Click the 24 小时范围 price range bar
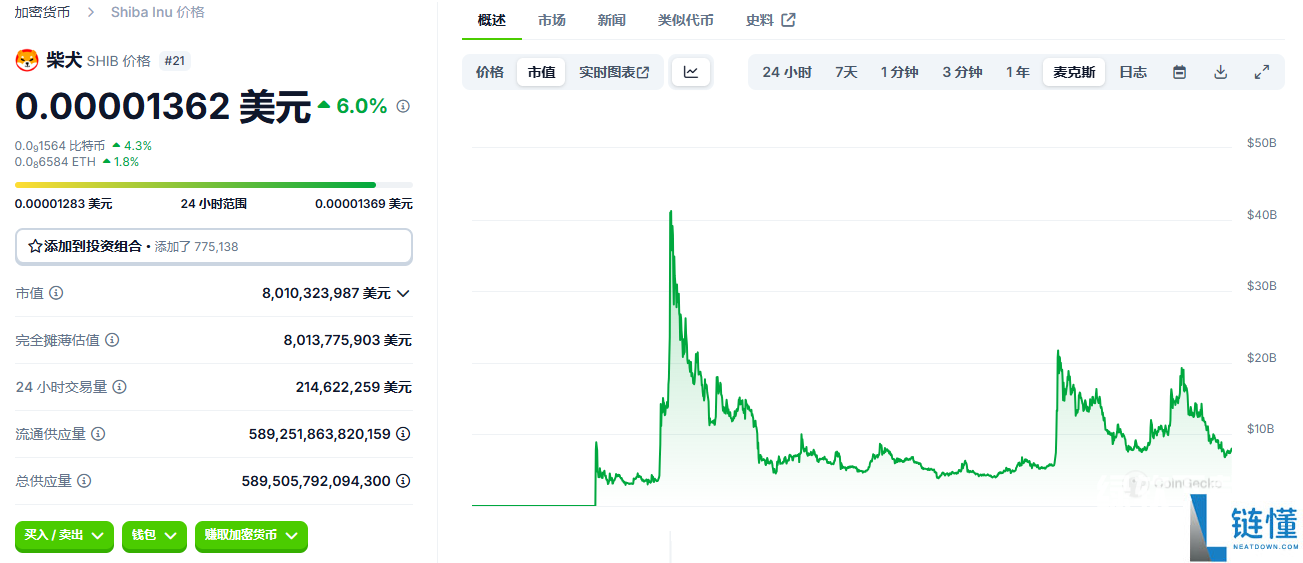Screen dimensions: 1303x563 point(214,185)
